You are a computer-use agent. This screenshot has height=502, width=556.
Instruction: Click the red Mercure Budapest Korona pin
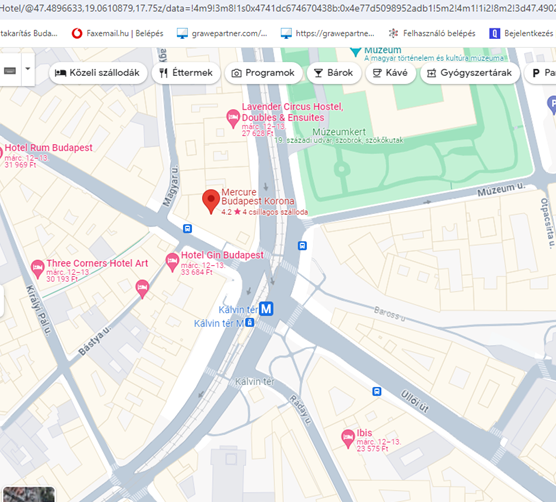pos(211,201)
